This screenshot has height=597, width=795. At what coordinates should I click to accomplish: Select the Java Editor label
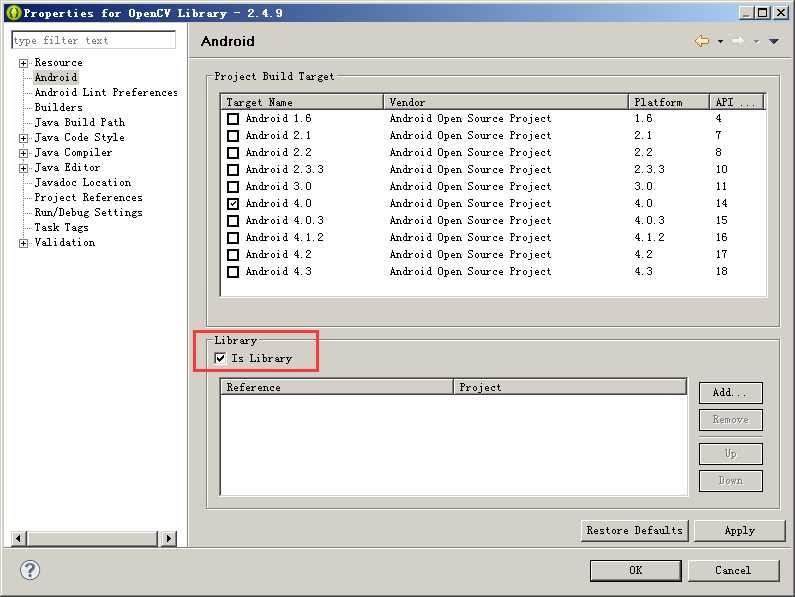click(x=67, y=167)
